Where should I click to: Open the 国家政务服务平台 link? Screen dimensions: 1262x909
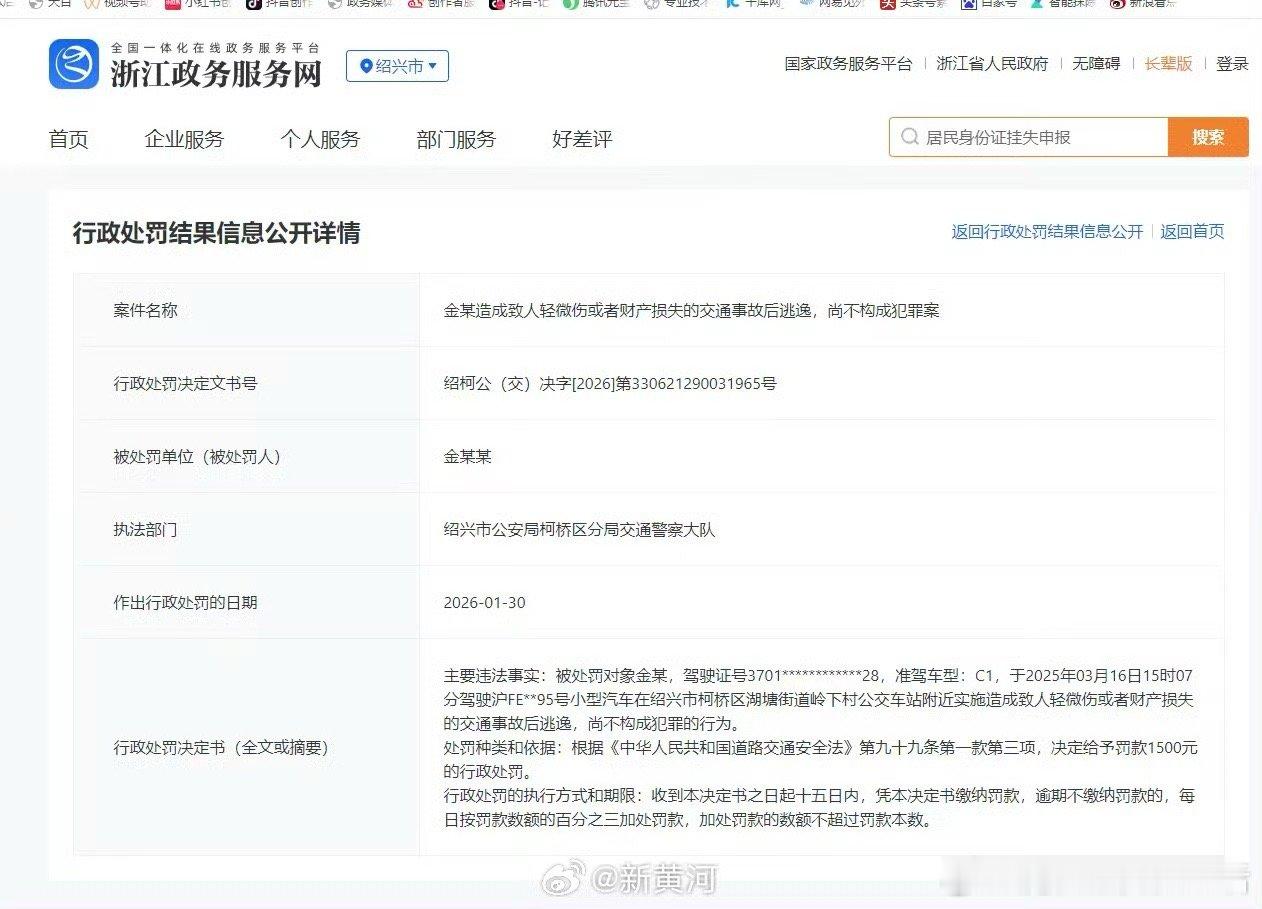point(848,64)
